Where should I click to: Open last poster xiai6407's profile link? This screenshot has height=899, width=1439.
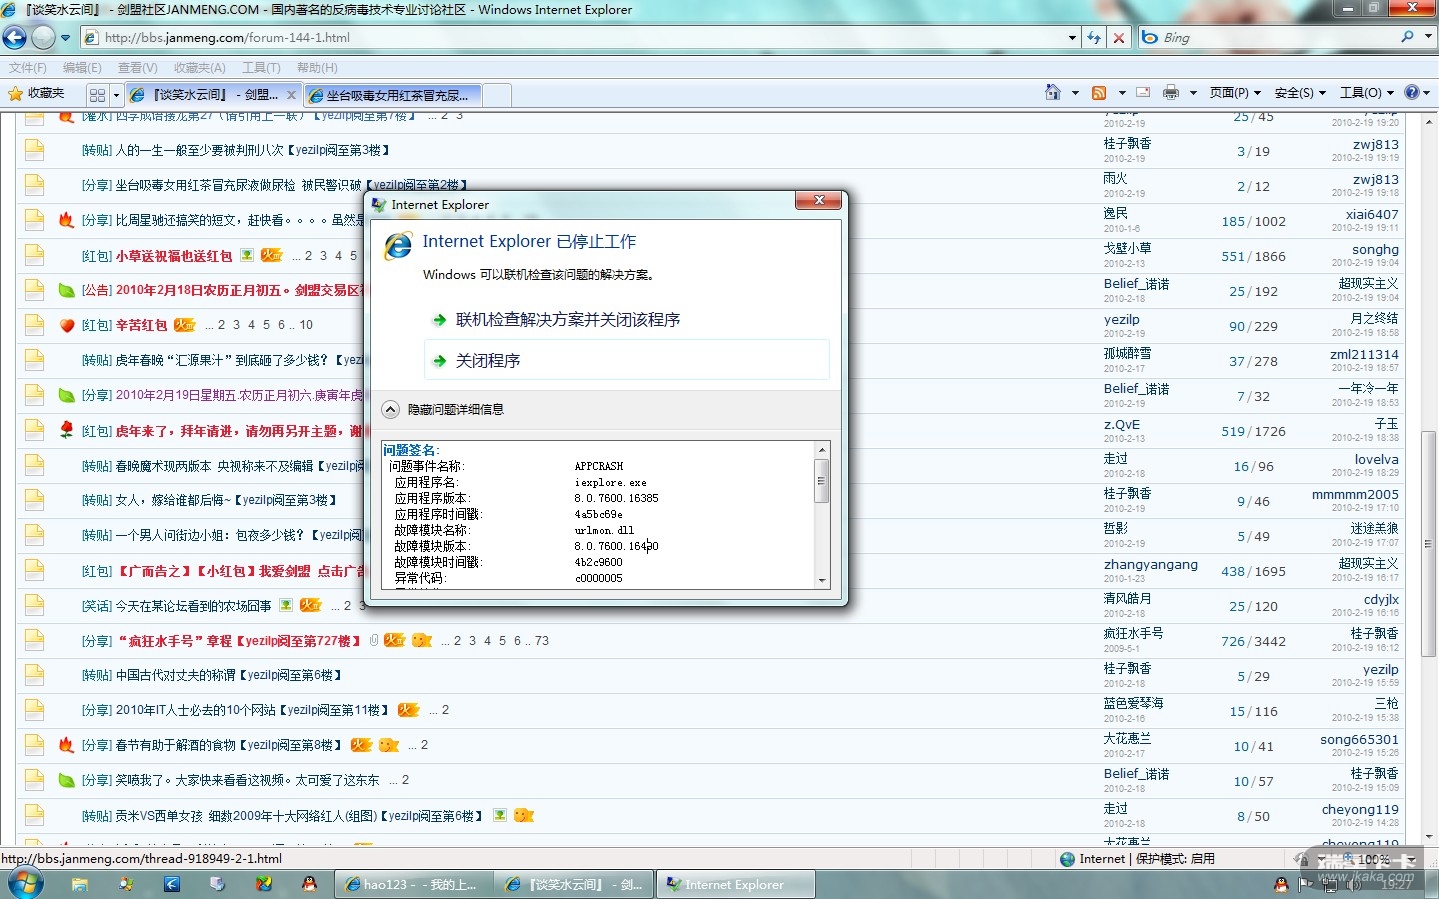[1372, 215]
